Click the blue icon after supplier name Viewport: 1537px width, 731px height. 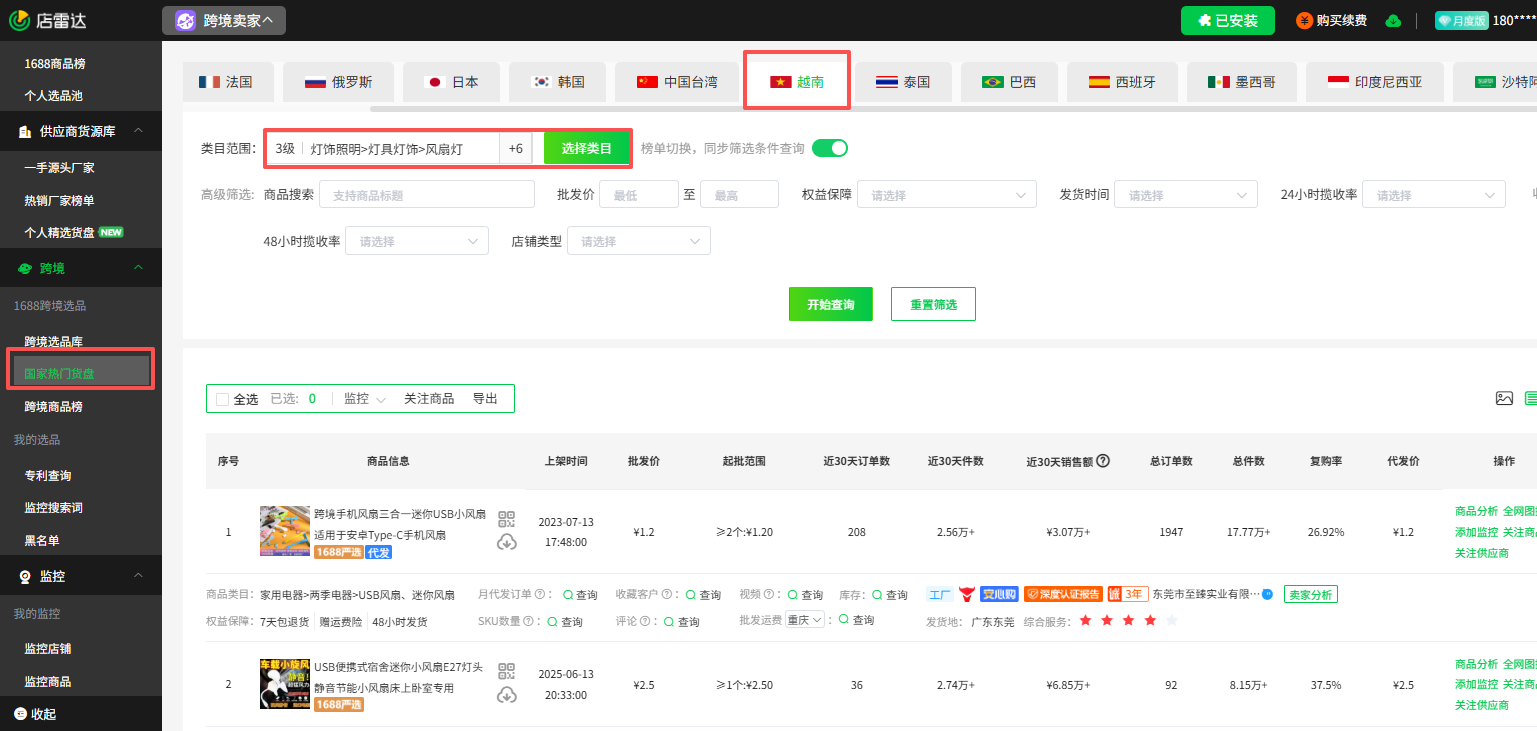tap(1267, 594)
